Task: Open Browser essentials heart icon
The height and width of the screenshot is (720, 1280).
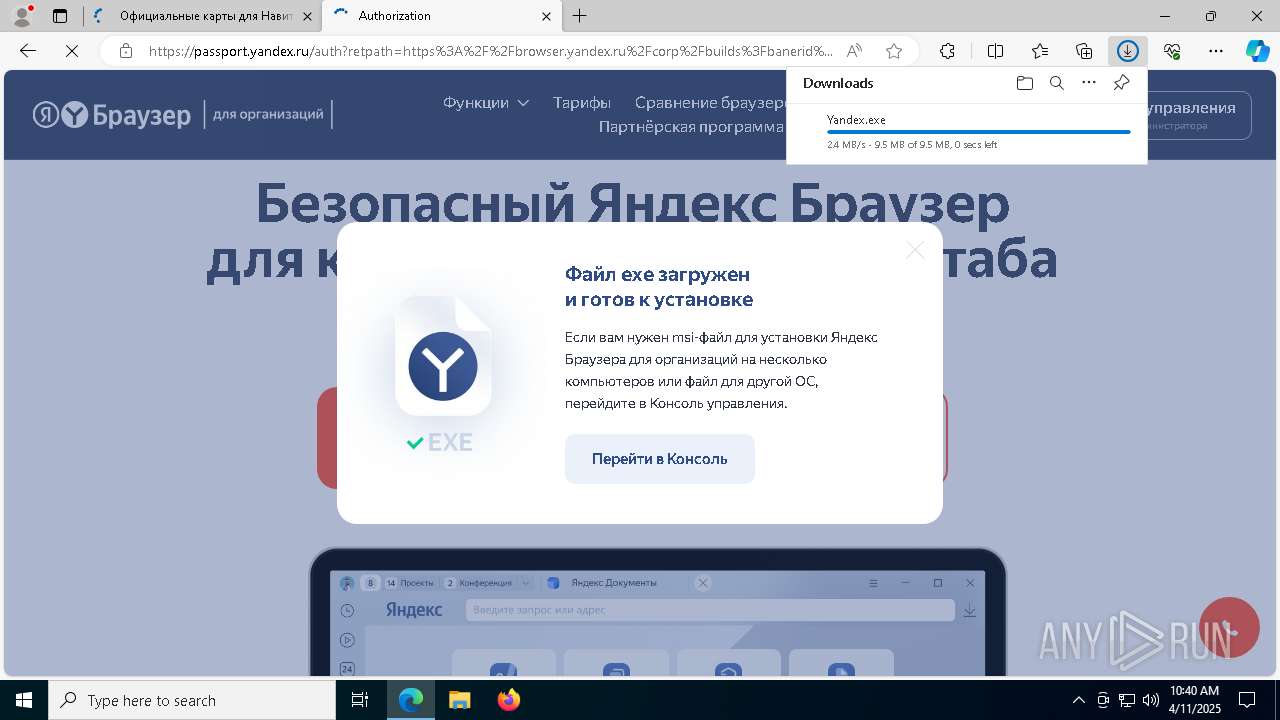Action: pos(1172,51)
